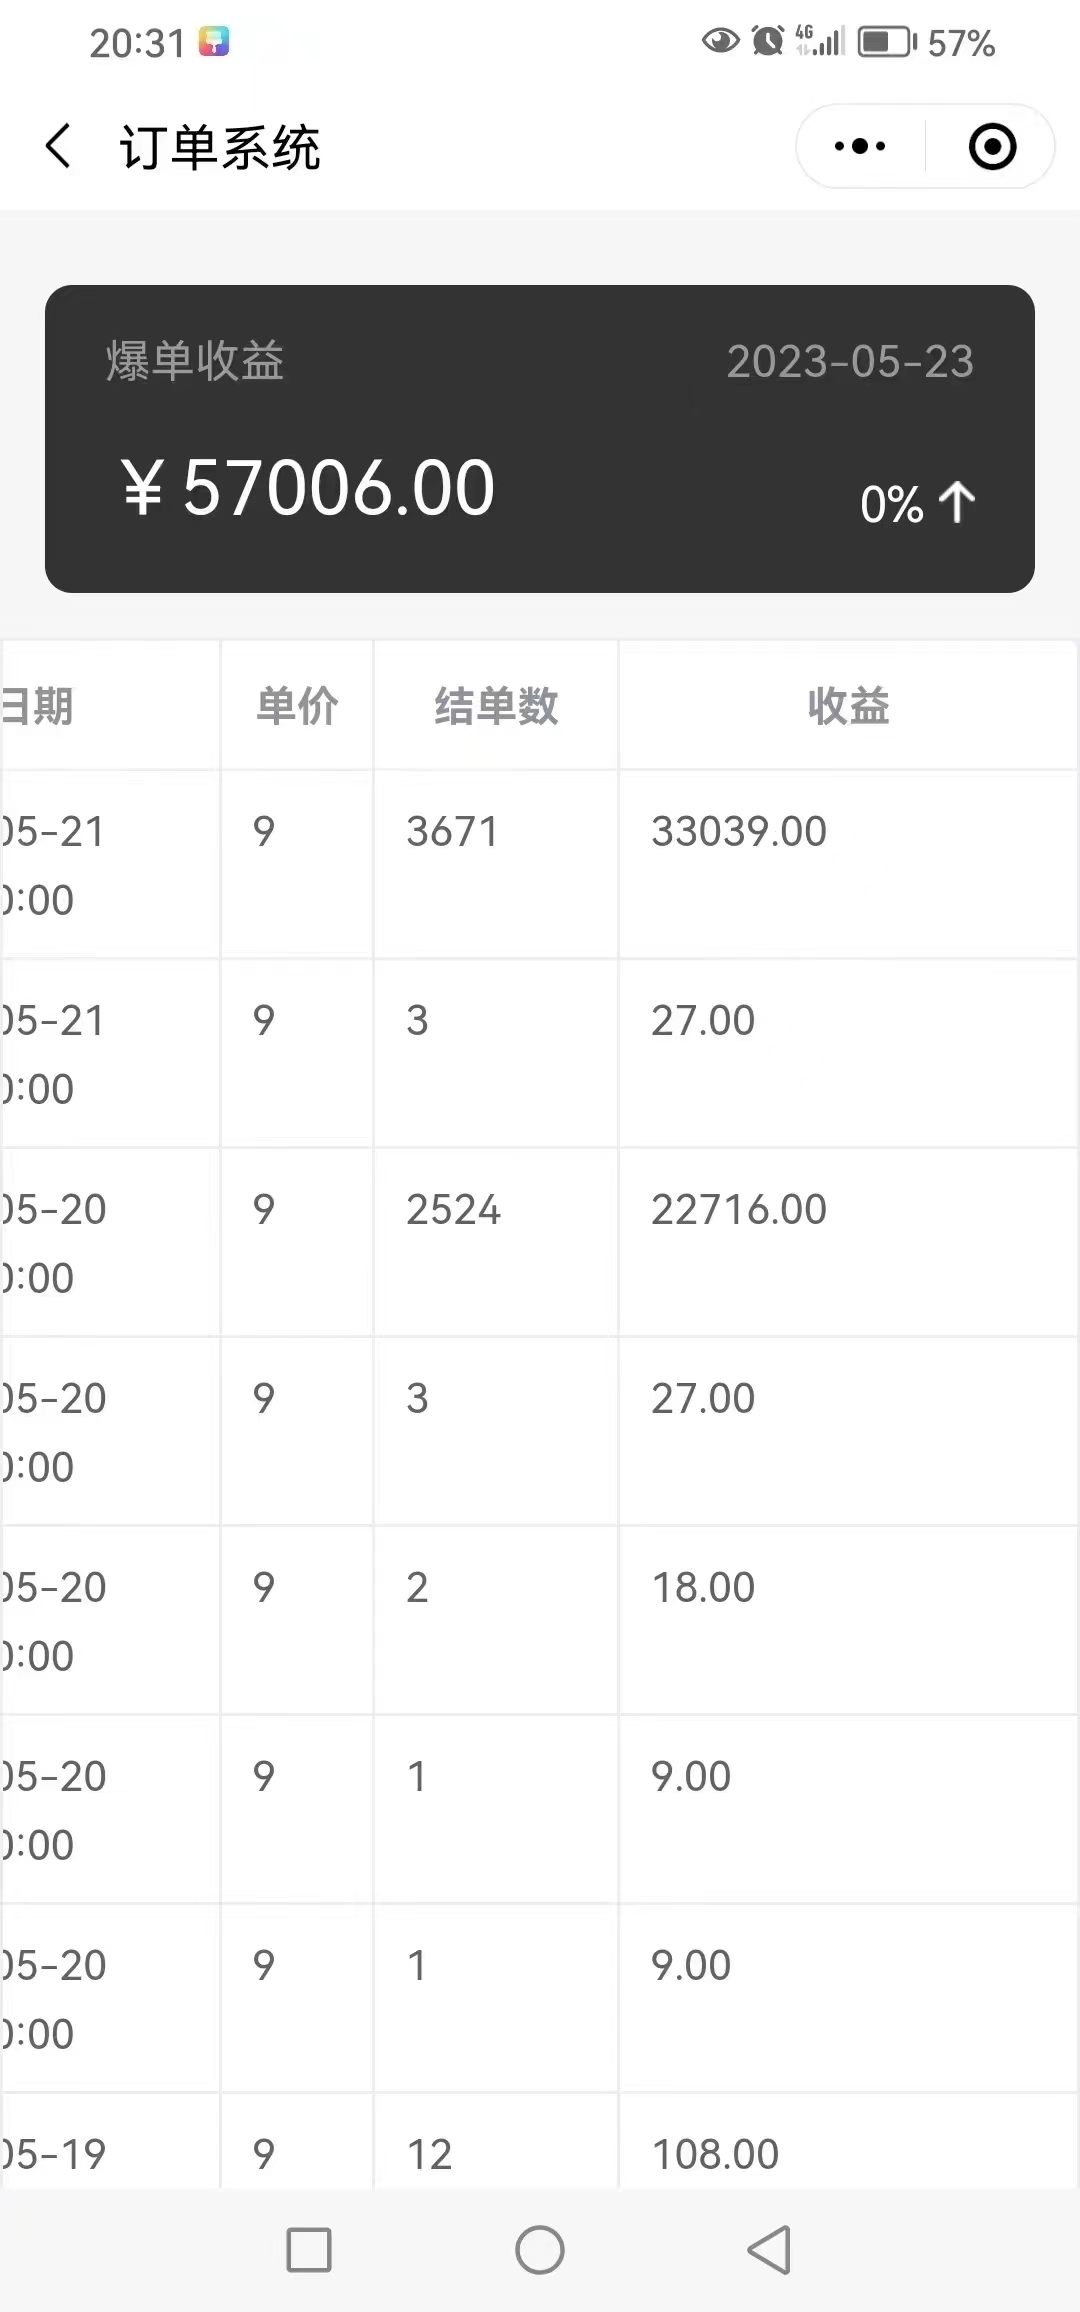Open the row with 33039.00 earnings
This screenshot has height=2312, width=1080.
540,864
